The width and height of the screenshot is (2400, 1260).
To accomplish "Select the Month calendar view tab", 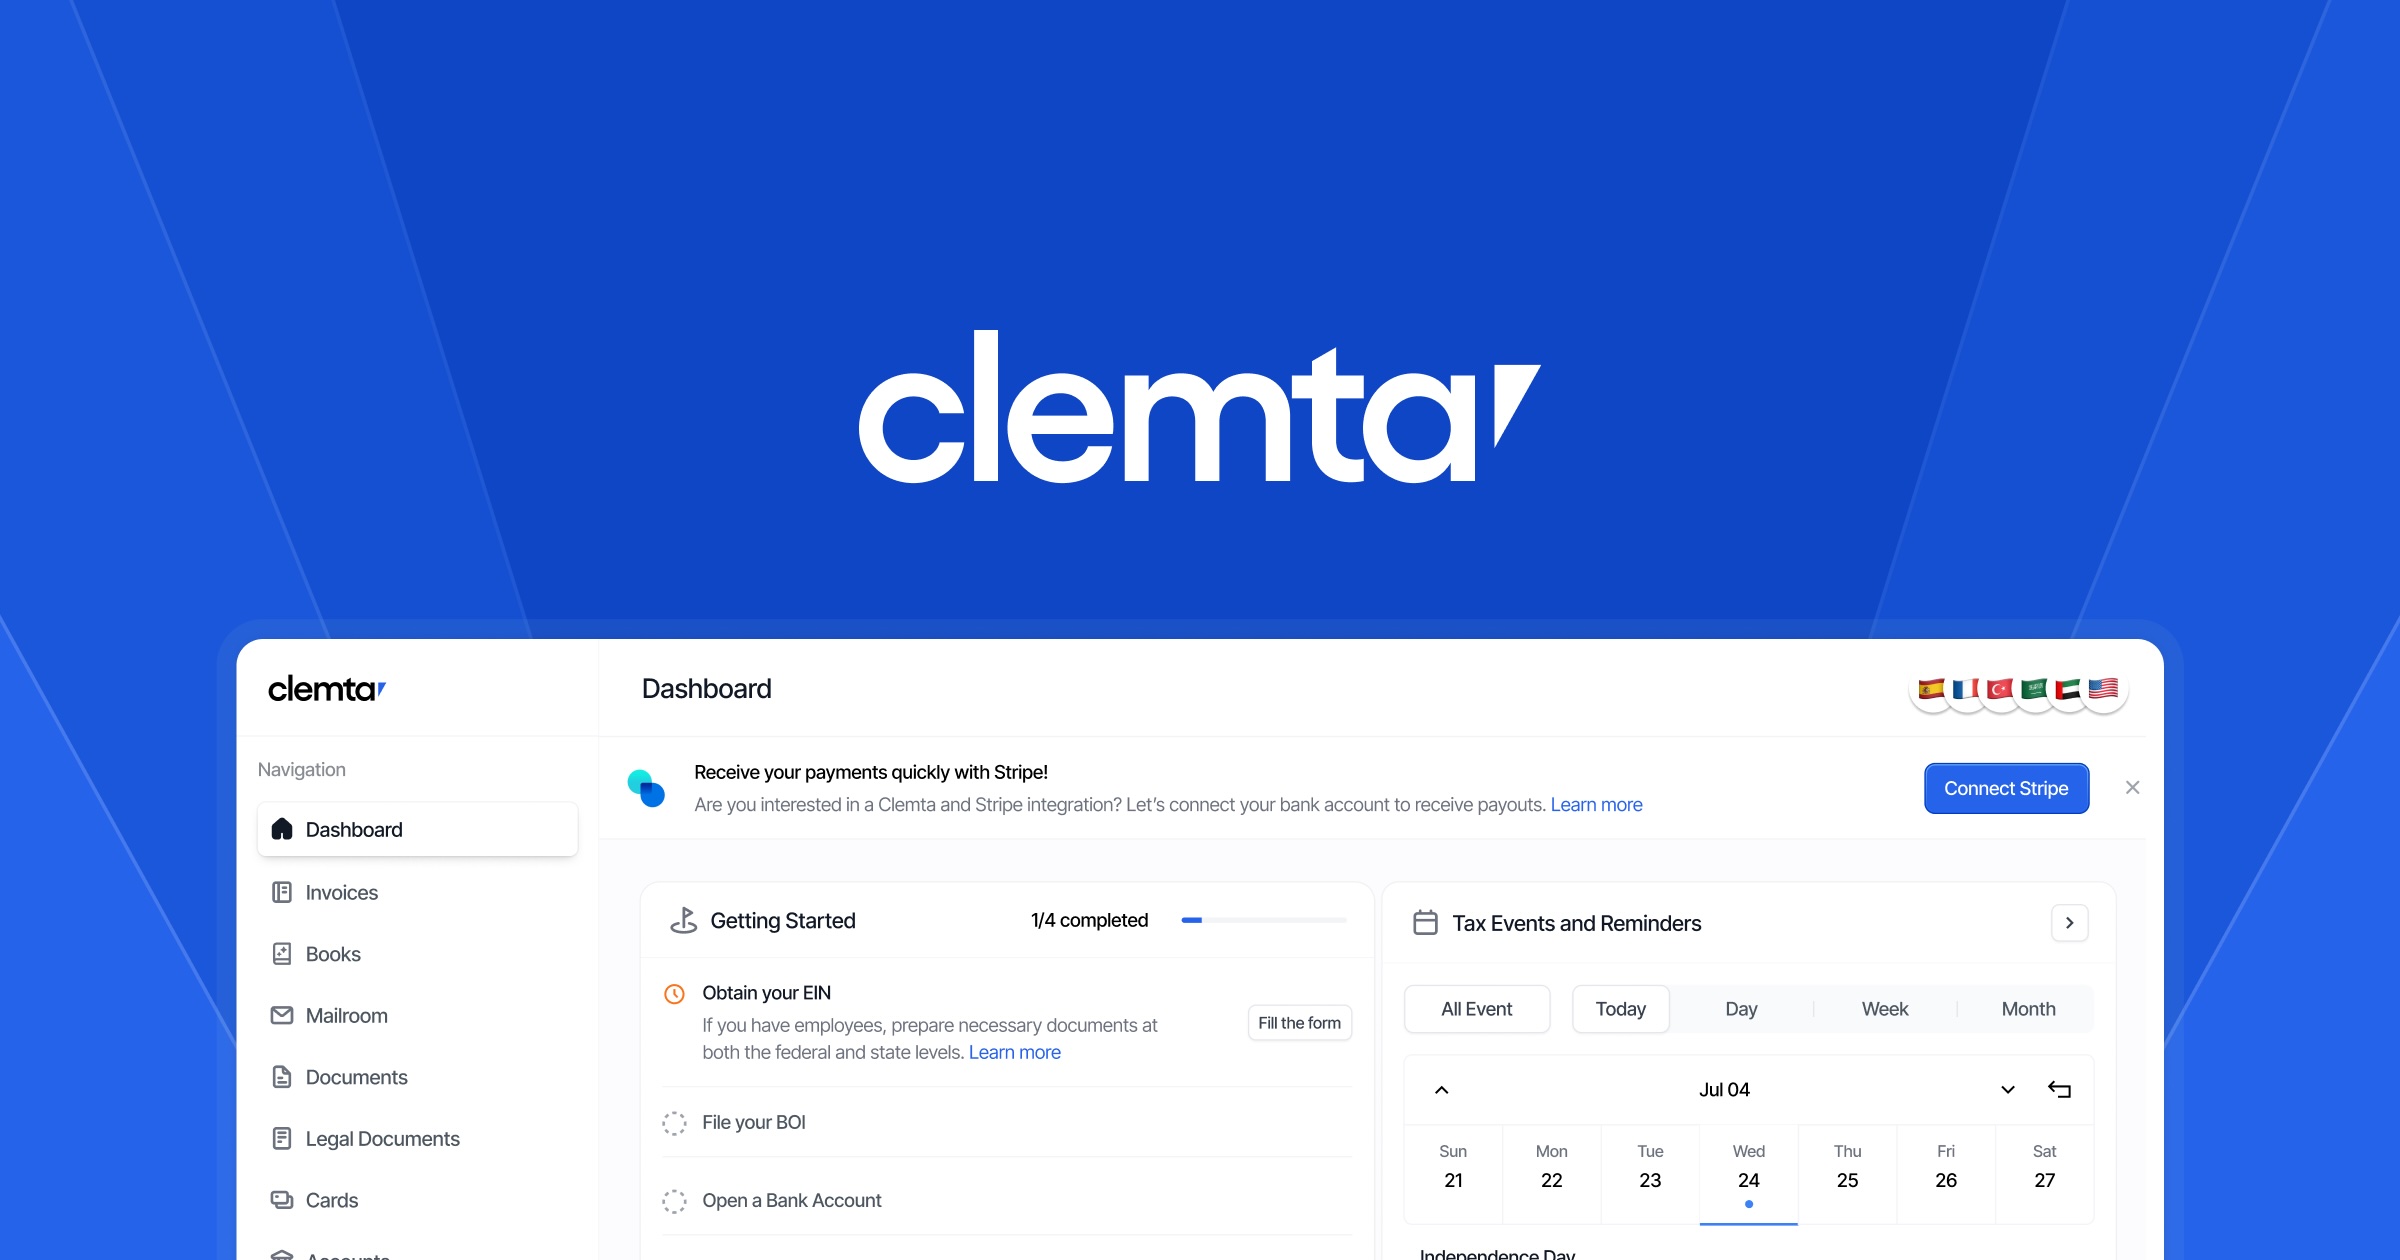I will [2029, 1006].
